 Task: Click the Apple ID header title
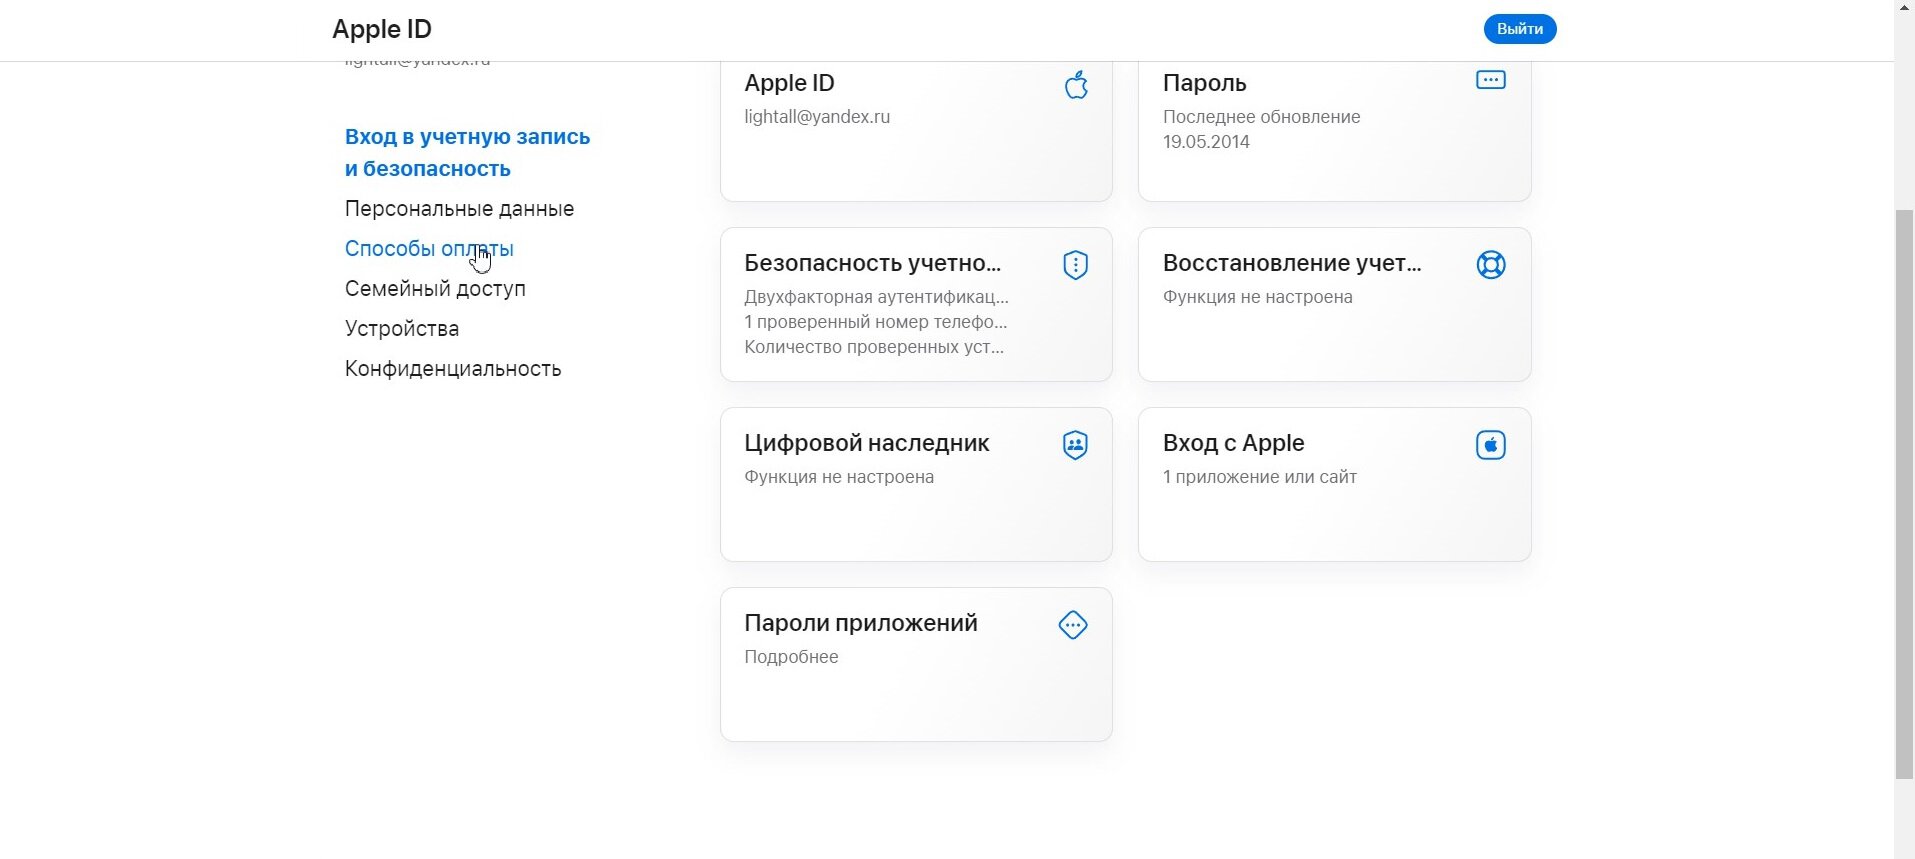(382, 29)
